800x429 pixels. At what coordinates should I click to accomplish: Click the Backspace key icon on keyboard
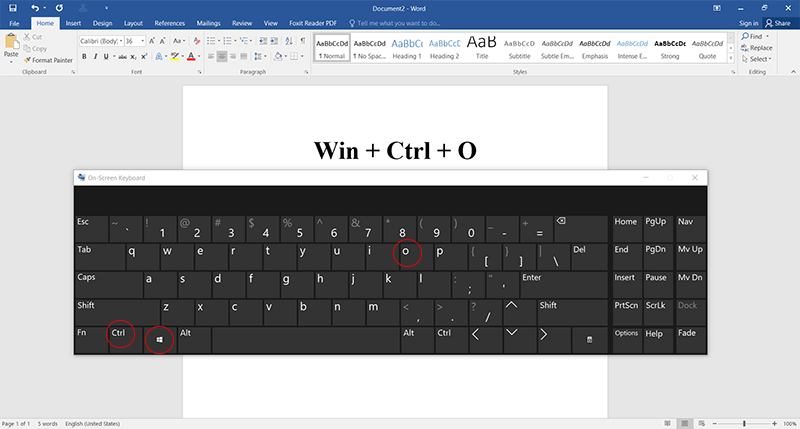[581, 229]
